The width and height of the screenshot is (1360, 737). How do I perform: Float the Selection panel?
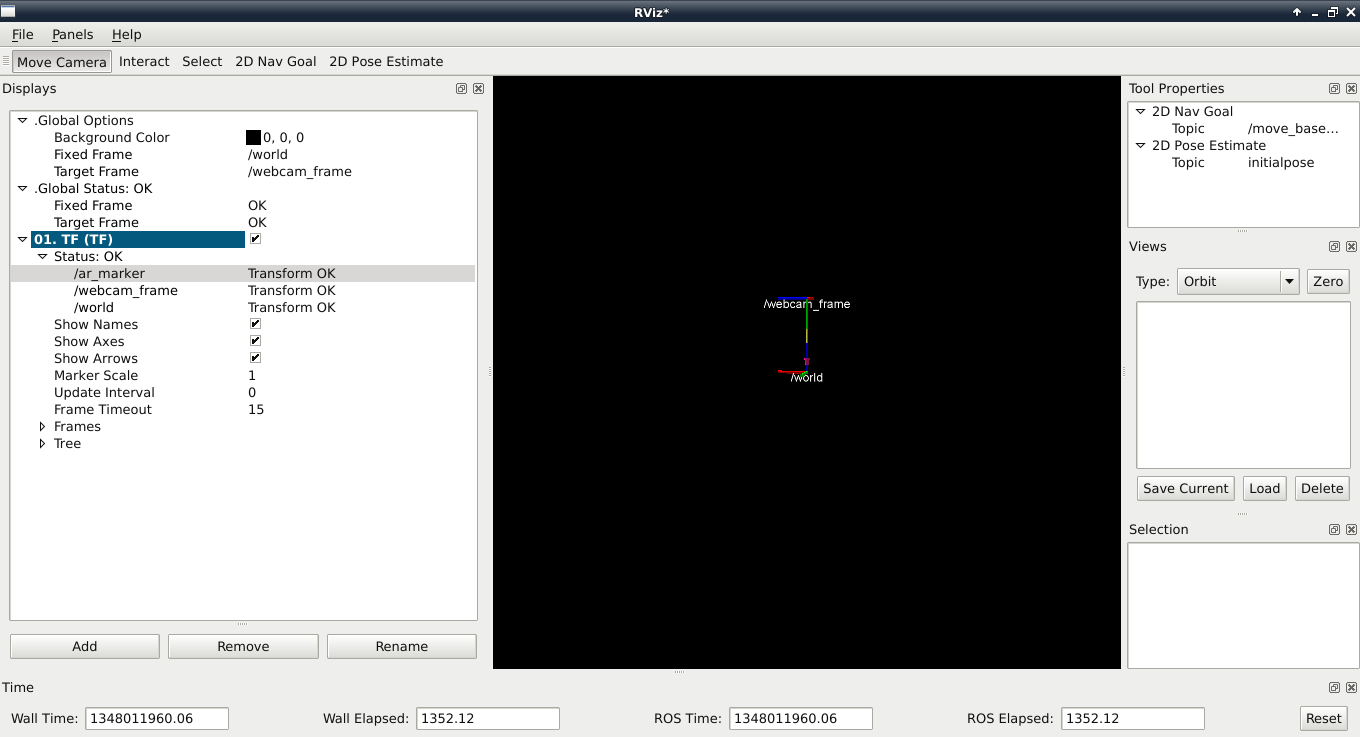point(1334,530)
